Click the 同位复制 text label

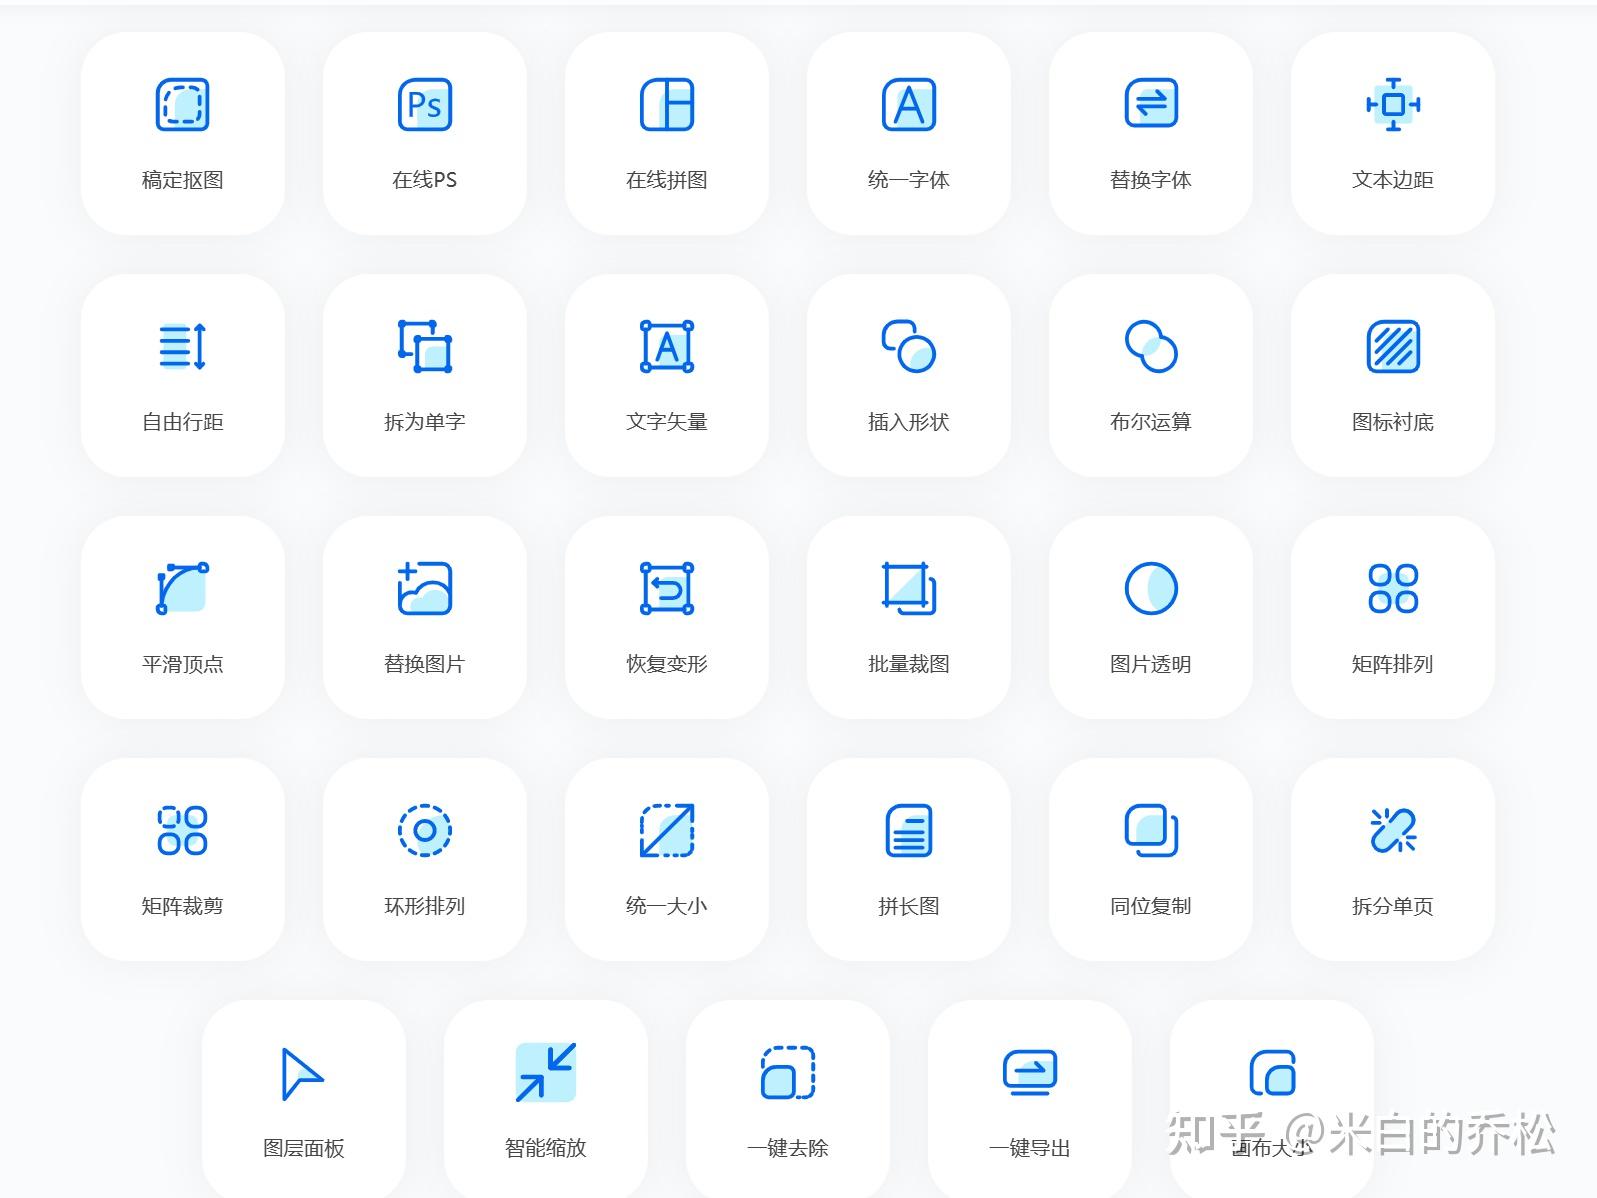click(x=1151, y=906)
